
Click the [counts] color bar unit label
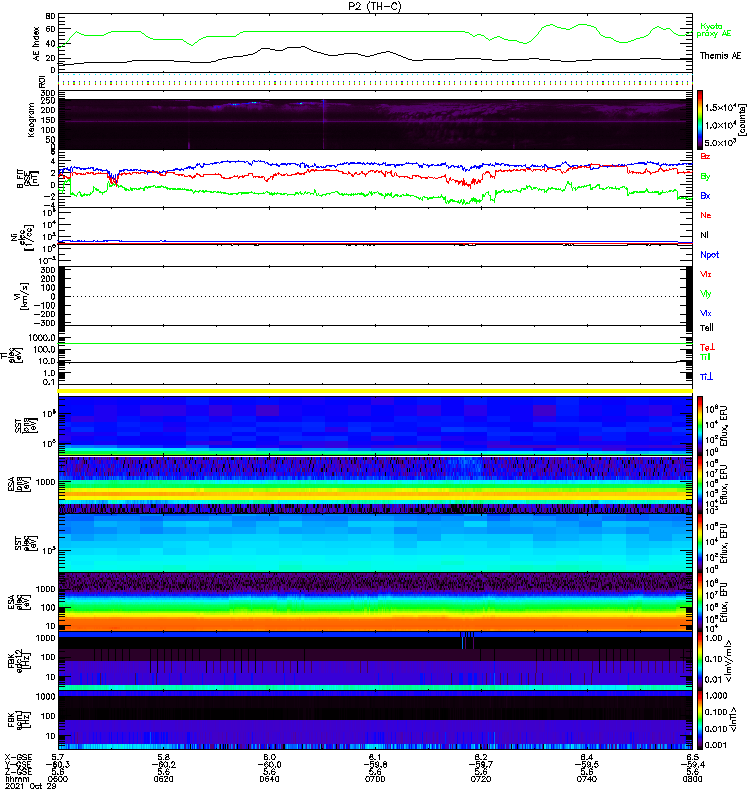(x=742, y=120)
